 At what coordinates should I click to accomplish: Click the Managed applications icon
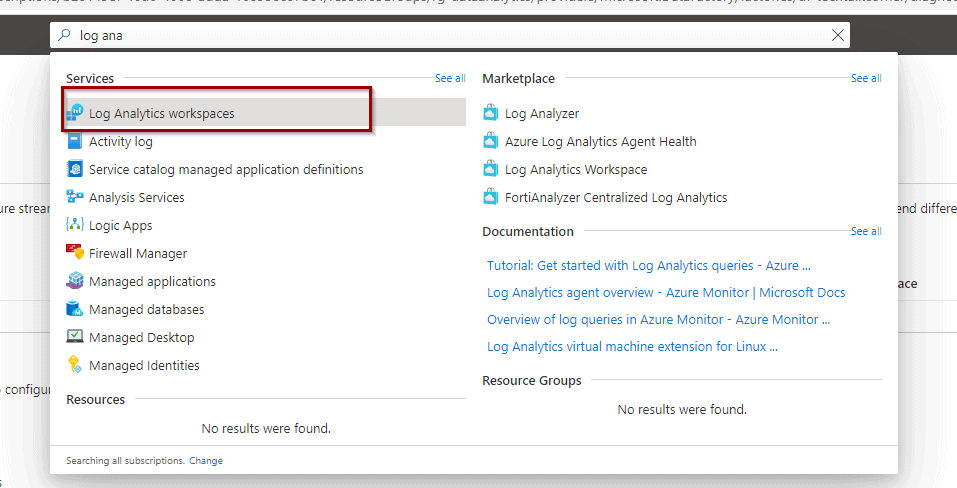tap(74, 281)
